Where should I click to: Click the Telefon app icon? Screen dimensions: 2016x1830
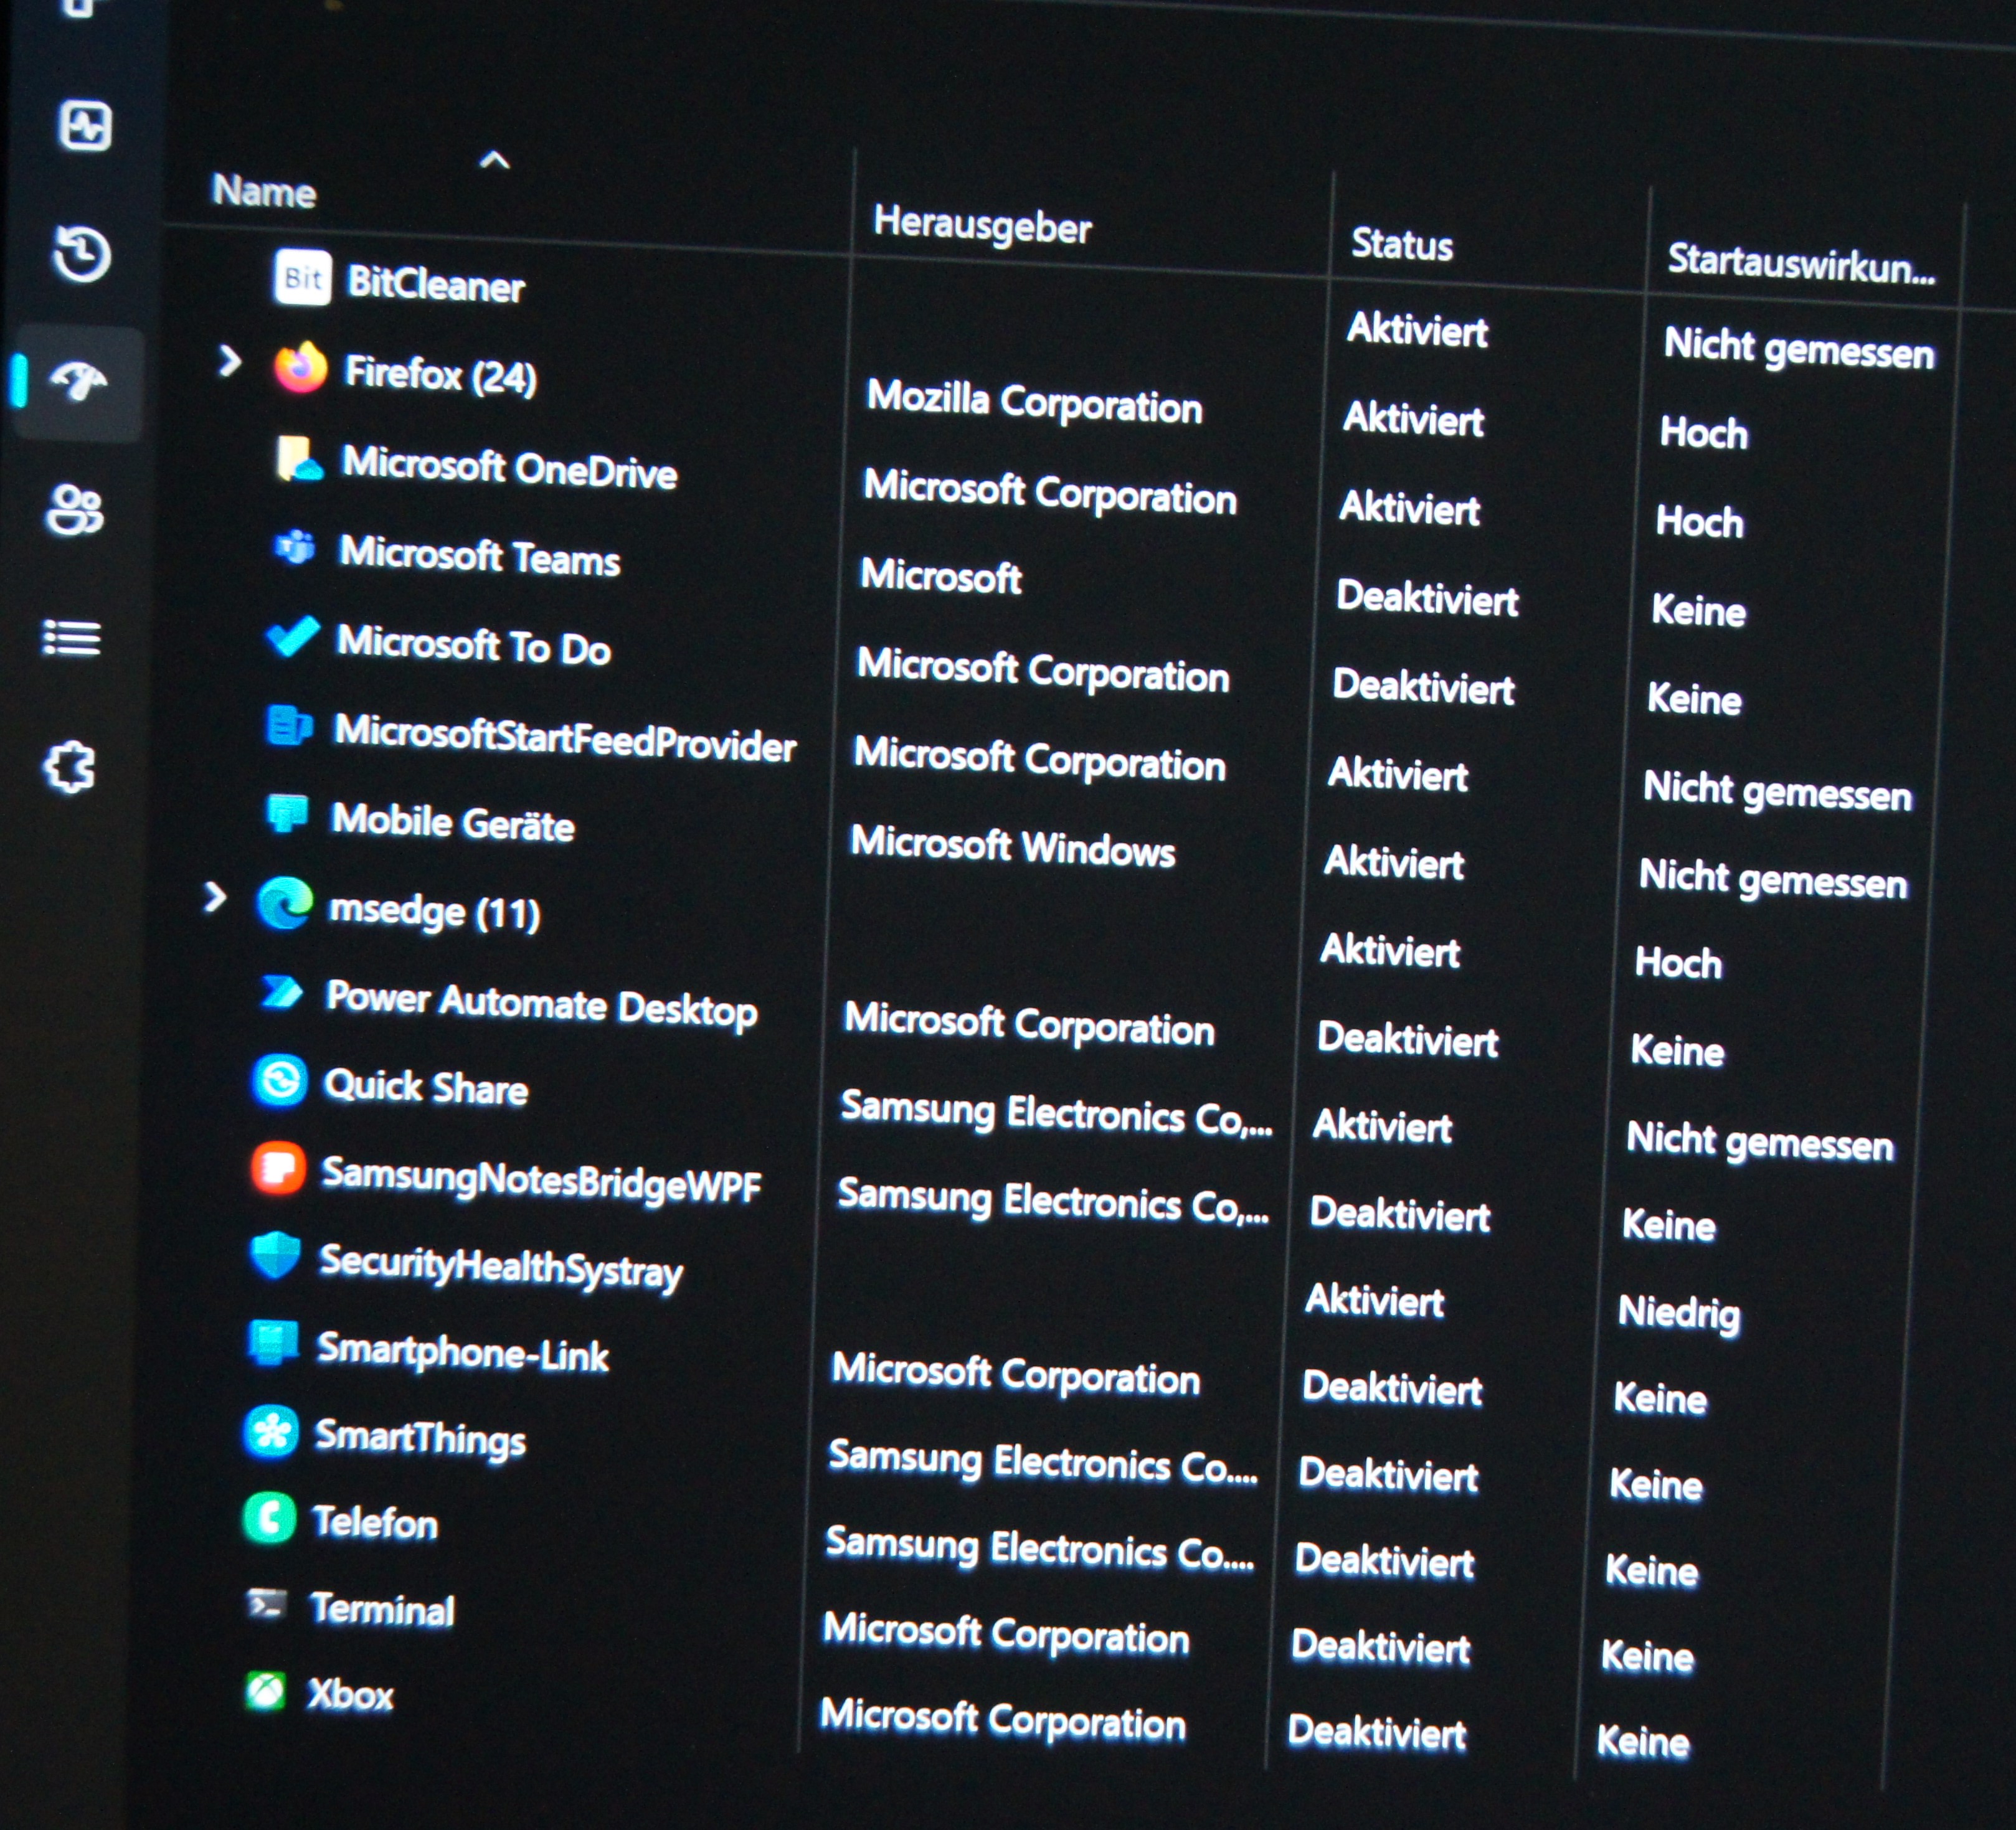(269, 1518)
